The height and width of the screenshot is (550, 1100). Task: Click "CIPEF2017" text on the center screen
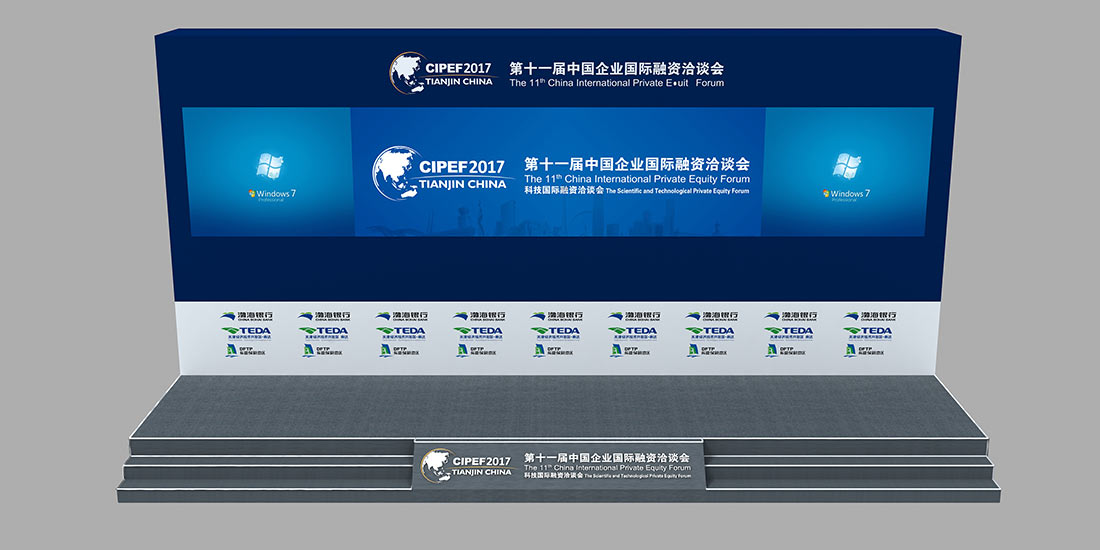tap(462, 166)
